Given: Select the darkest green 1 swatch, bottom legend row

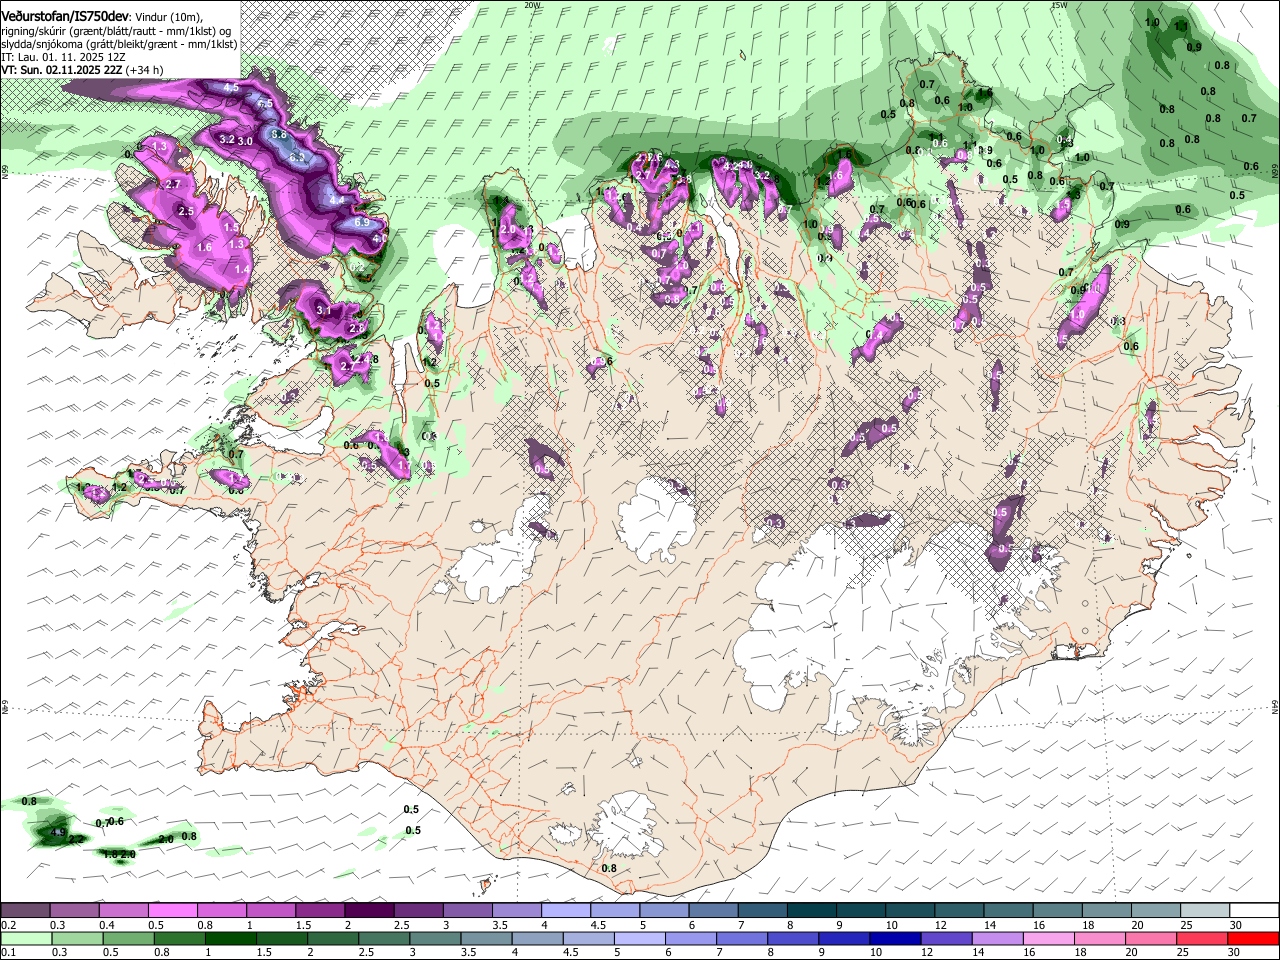Looking at the screenshot, I should pos(230,938).
